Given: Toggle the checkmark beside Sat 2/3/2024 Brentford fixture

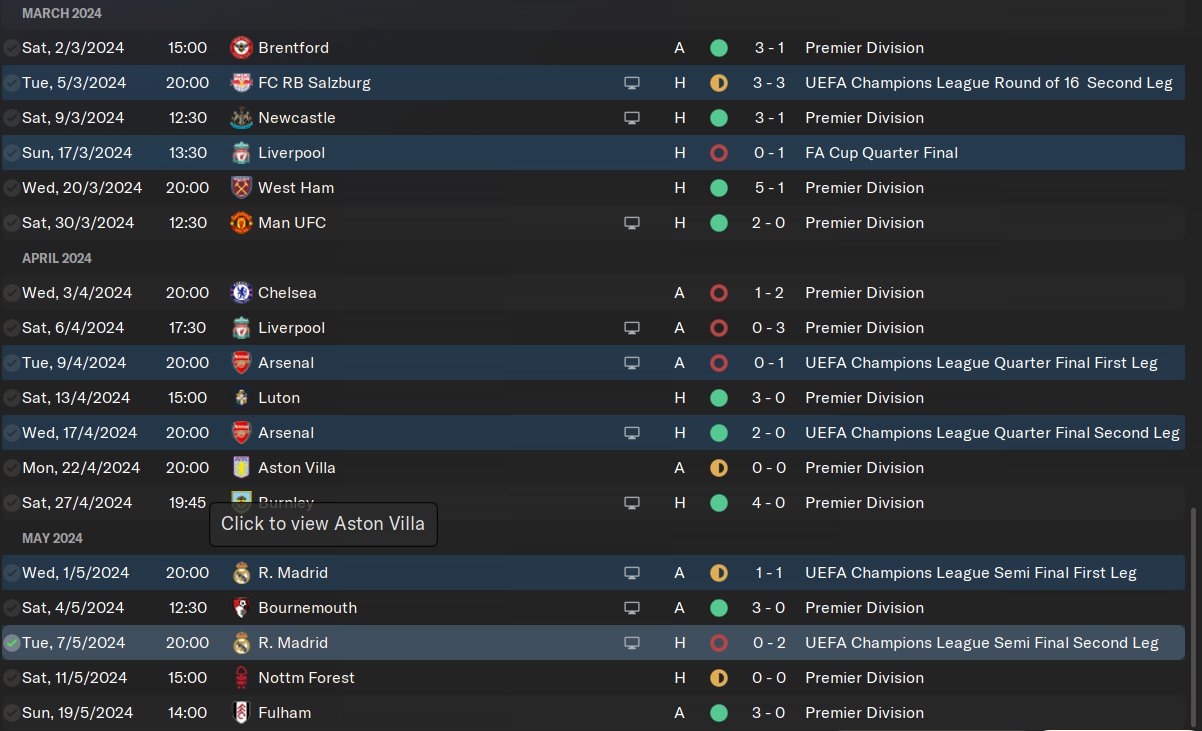Looking at the screenshot, I should point(12,48).
